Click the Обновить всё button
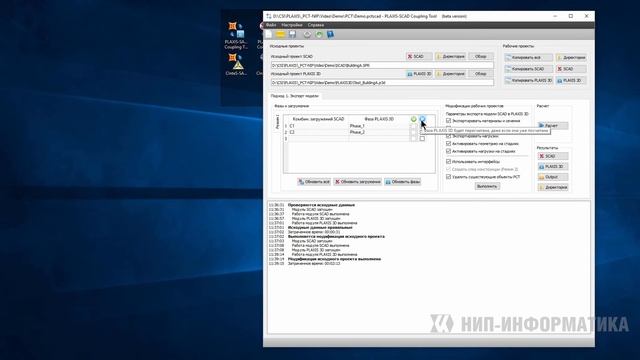This screenshot has height=360, width=640. (314, 182)
